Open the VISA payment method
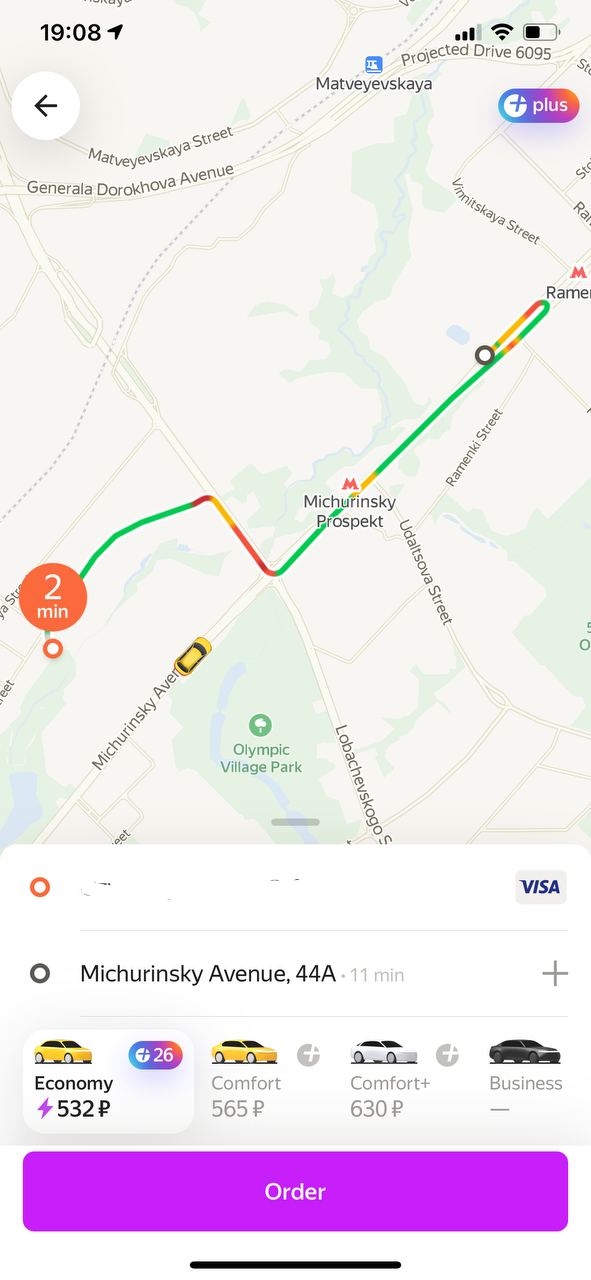 (541, 887)
